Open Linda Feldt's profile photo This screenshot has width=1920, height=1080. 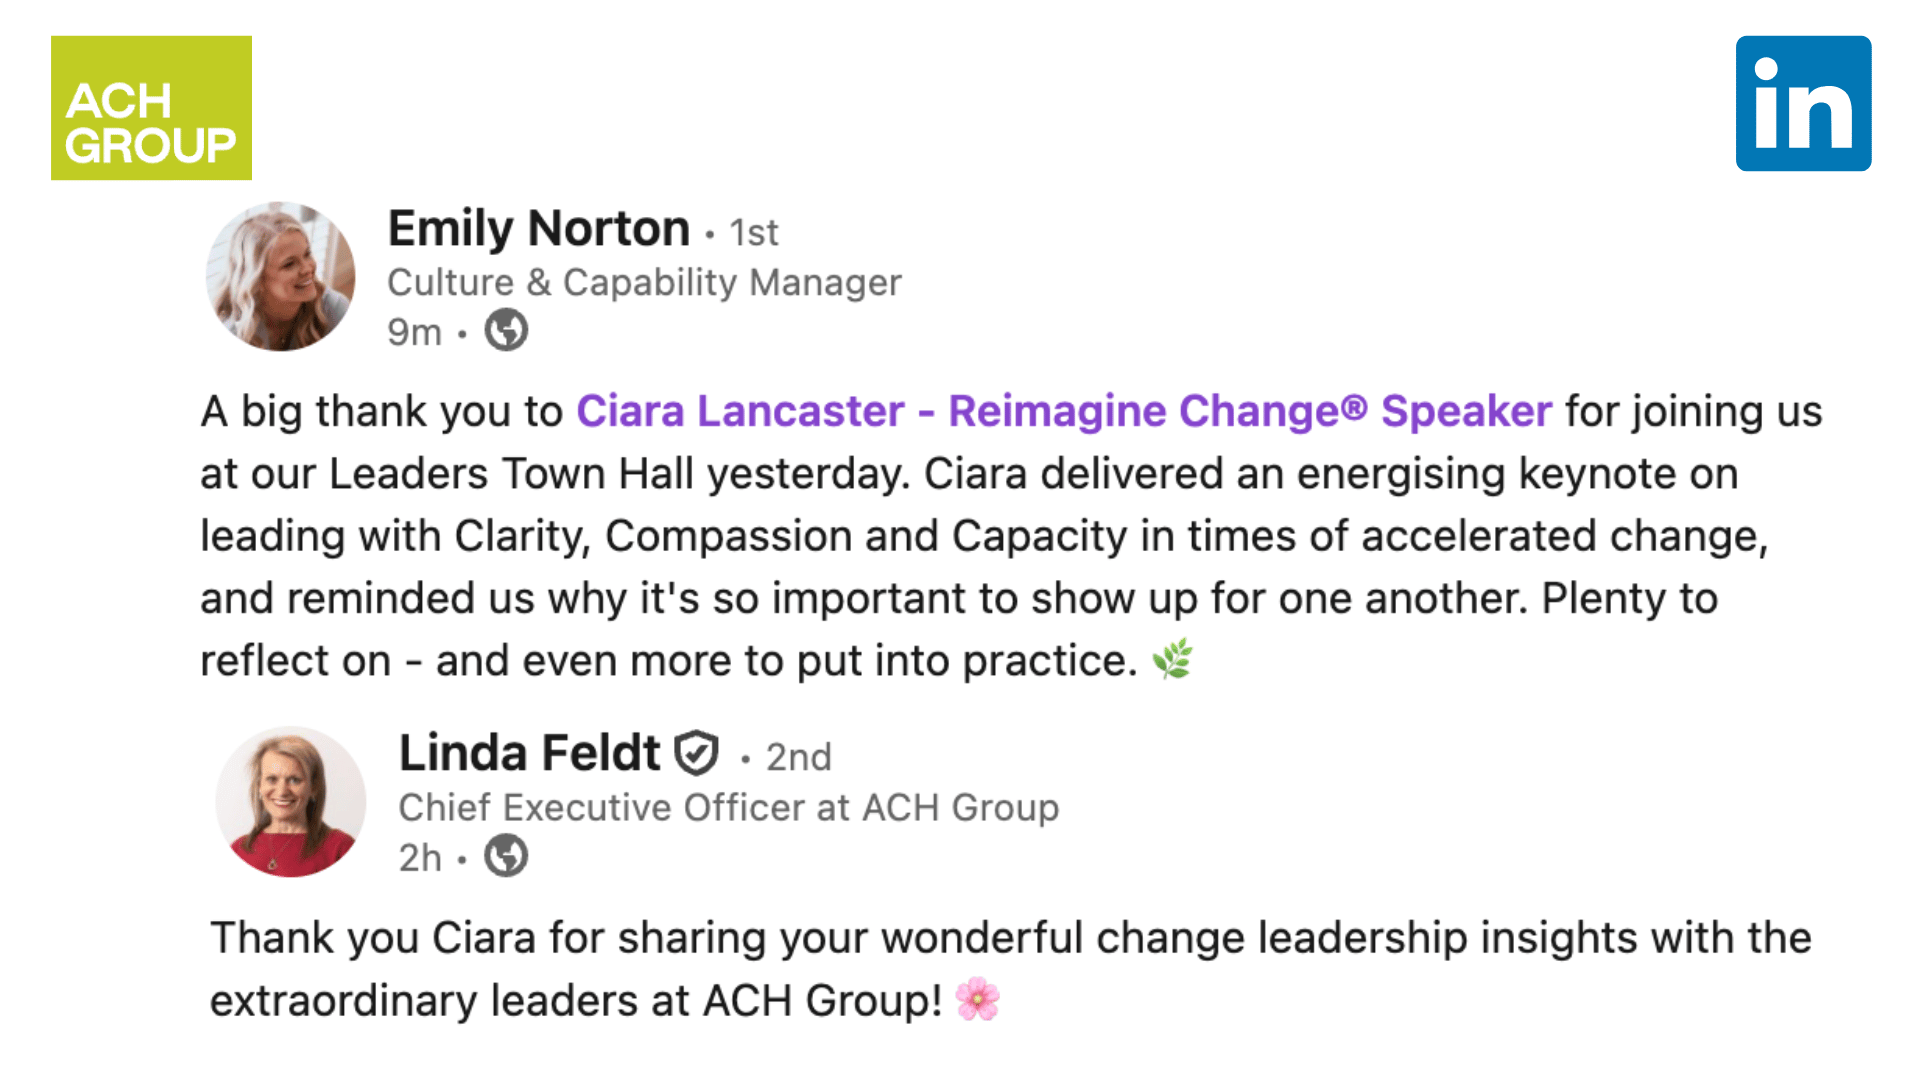291,802
